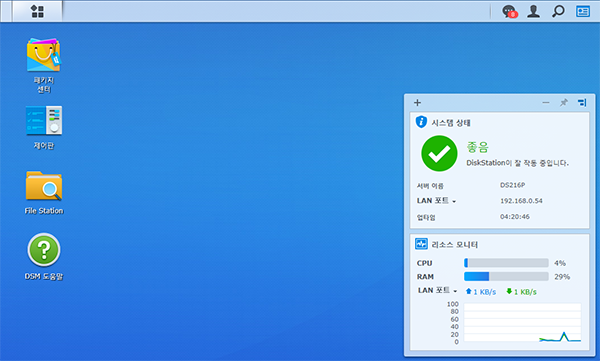Click the 리소스 모니터 header icon
600x361 pixels.
(421, 244)
